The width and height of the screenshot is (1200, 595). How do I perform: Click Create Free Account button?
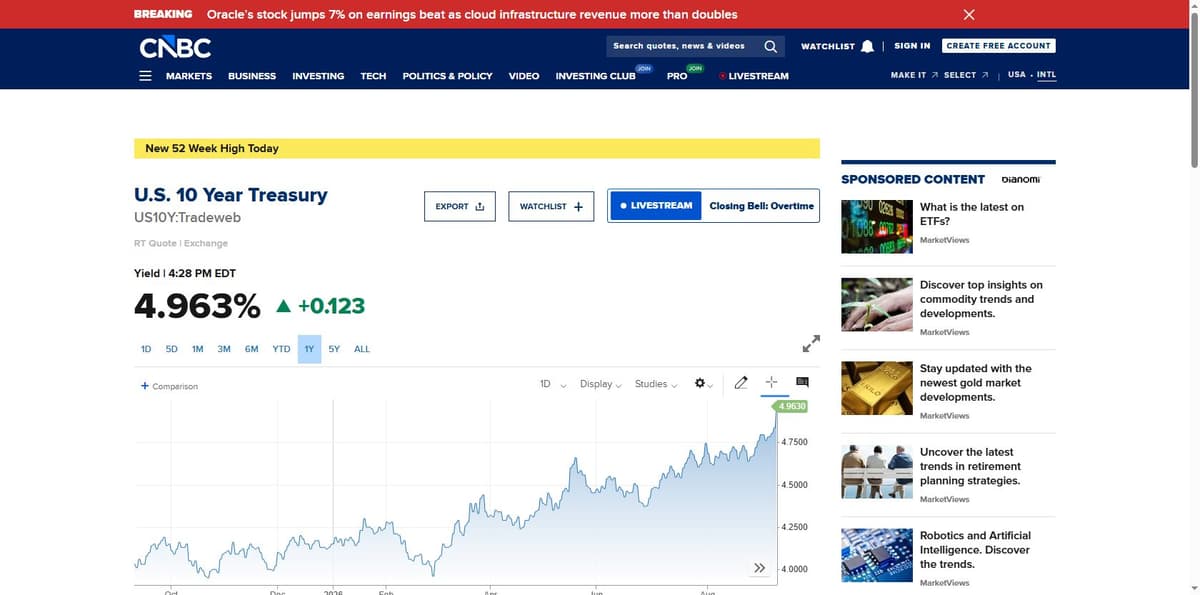tap(998, 46)
